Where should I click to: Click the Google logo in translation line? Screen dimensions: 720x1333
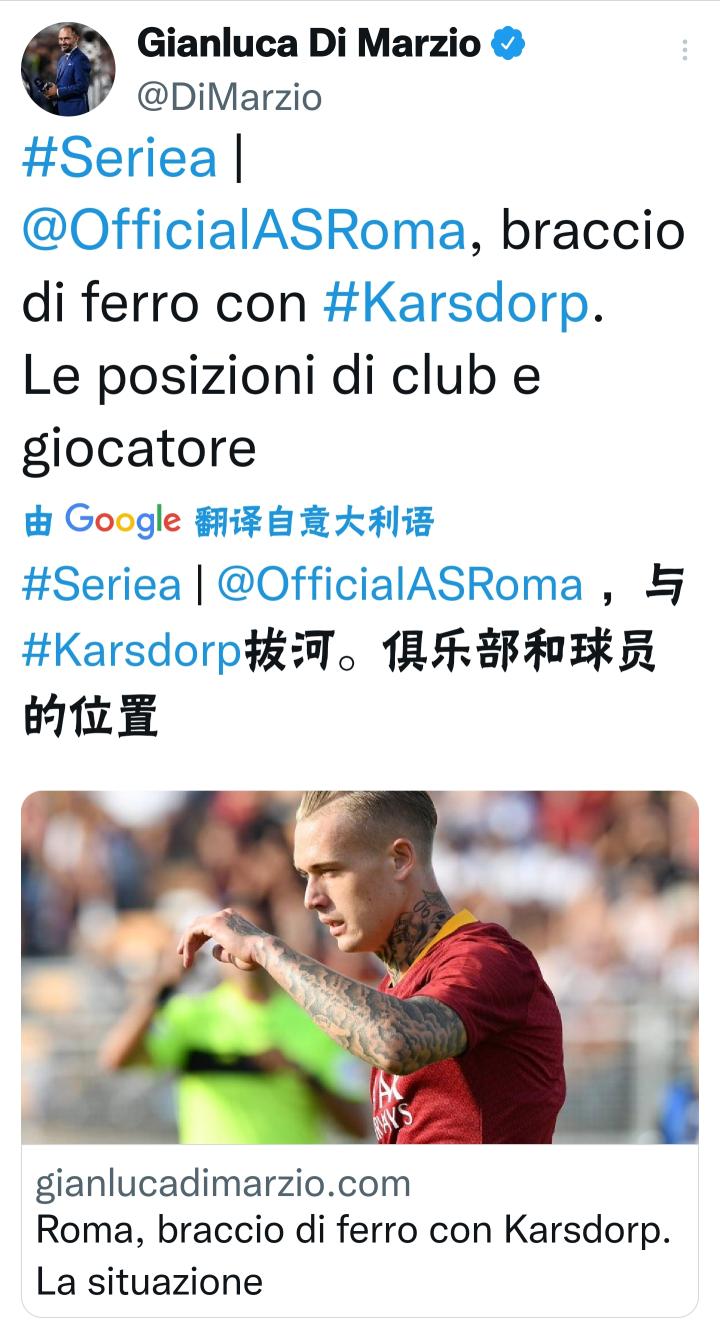tap(123, 521)
